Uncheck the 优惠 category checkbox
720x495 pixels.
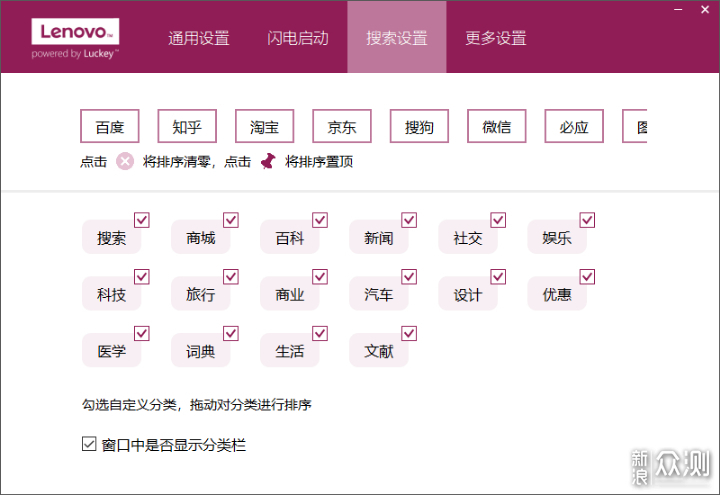(x=587, y=277)
